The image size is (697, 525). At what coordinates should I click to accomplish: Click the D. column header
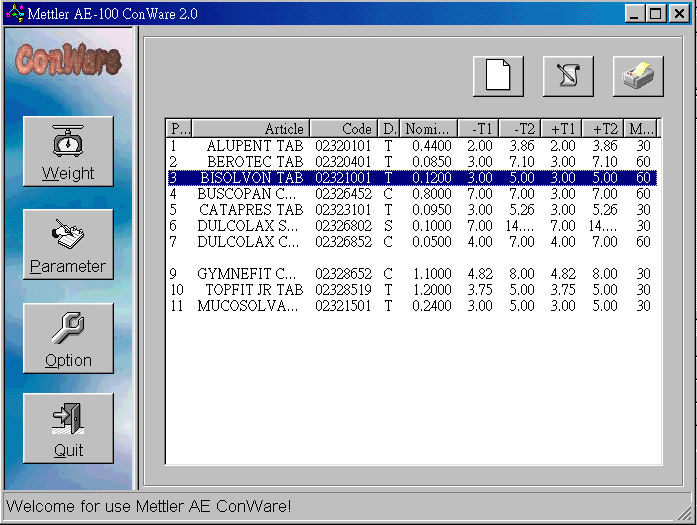coord(389,128)
